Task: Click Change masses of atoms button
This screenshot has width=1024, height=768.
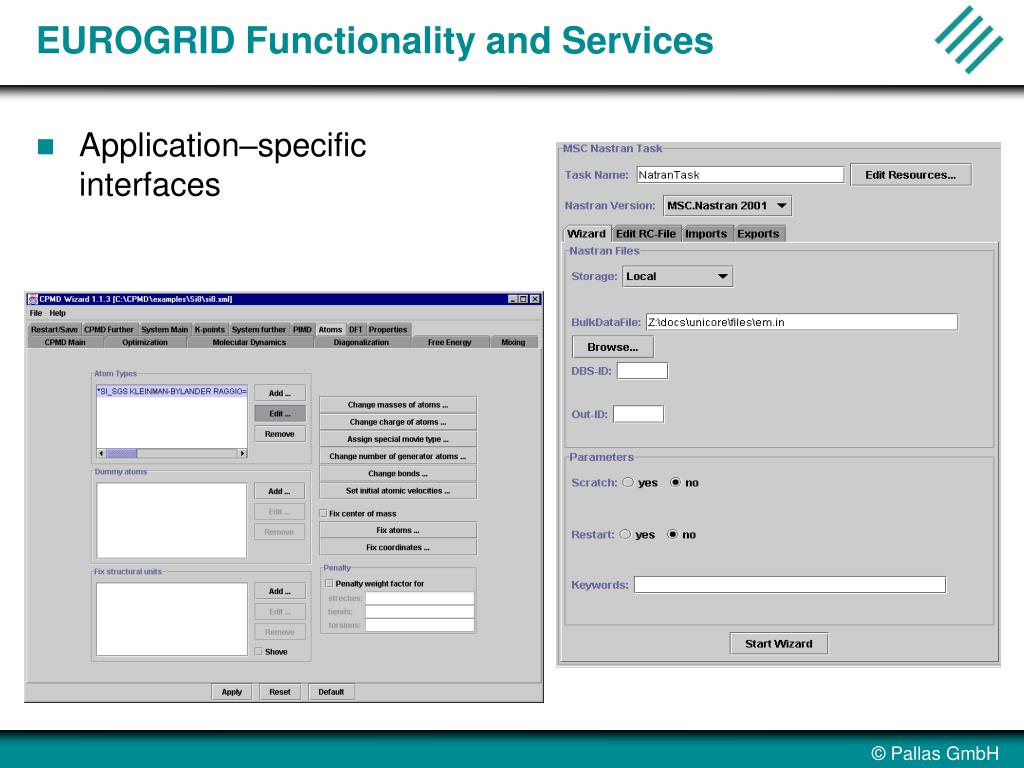Action: (398, 405)
